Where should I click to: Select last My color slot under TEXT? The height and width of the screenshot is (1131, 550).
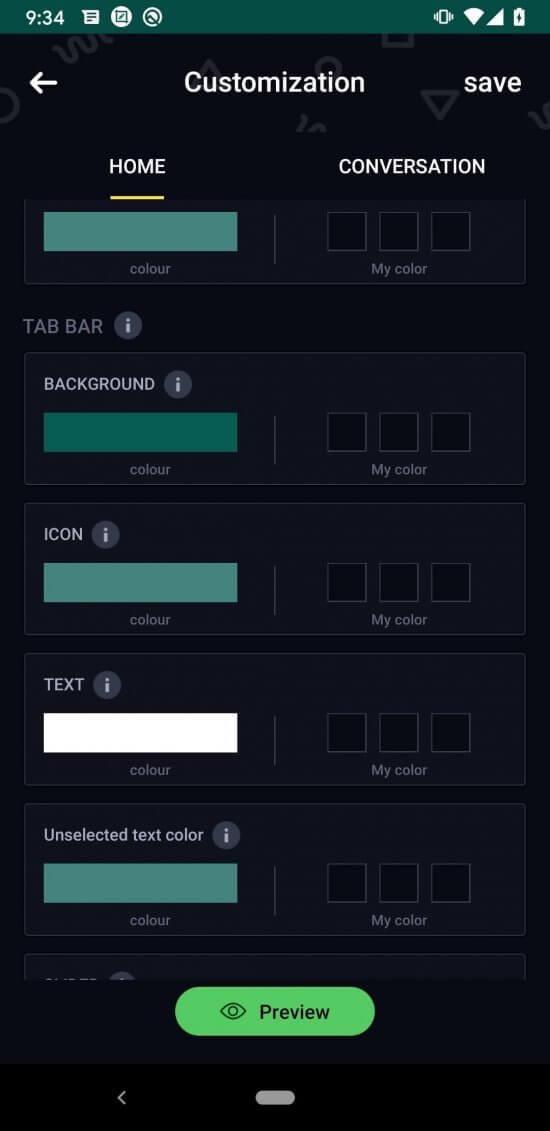point(451,733)
